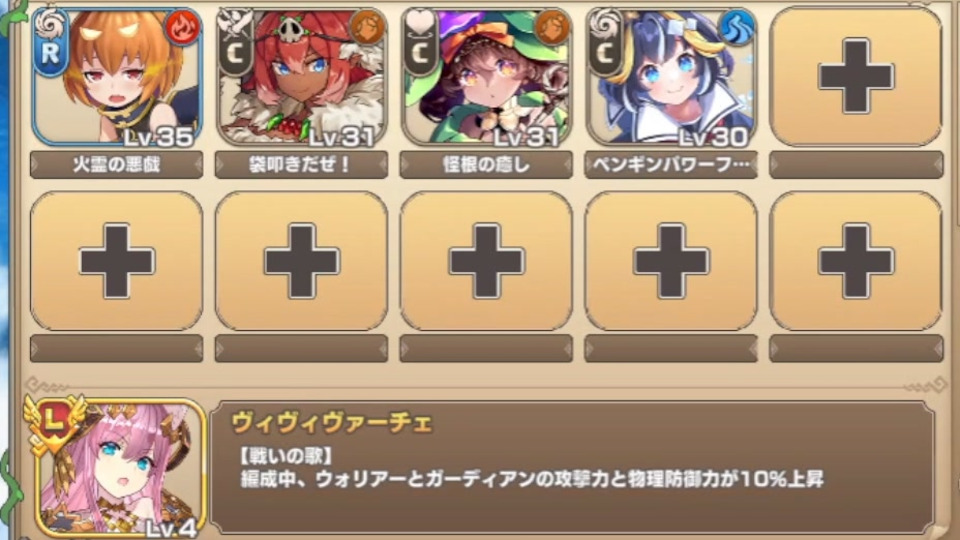Viewport: 960px width, 540px height.
Task: Add a character in middle bottom-row plus slot
Action: [x=486, y=261]
